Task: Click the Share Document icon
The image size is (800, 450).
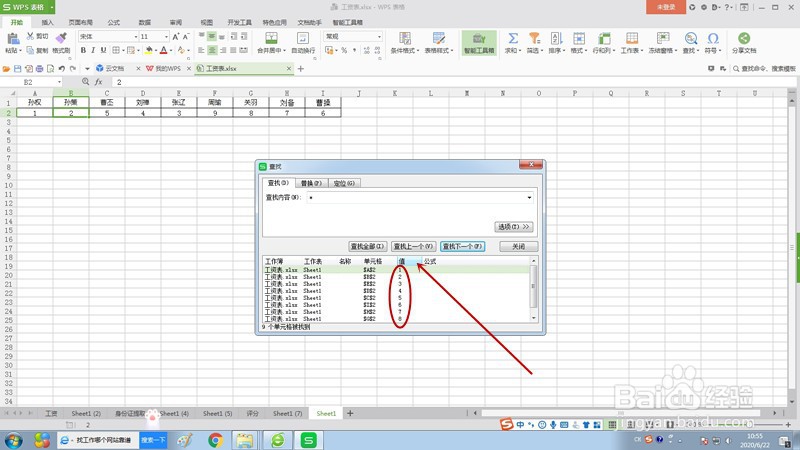Action: coord(744,38)
